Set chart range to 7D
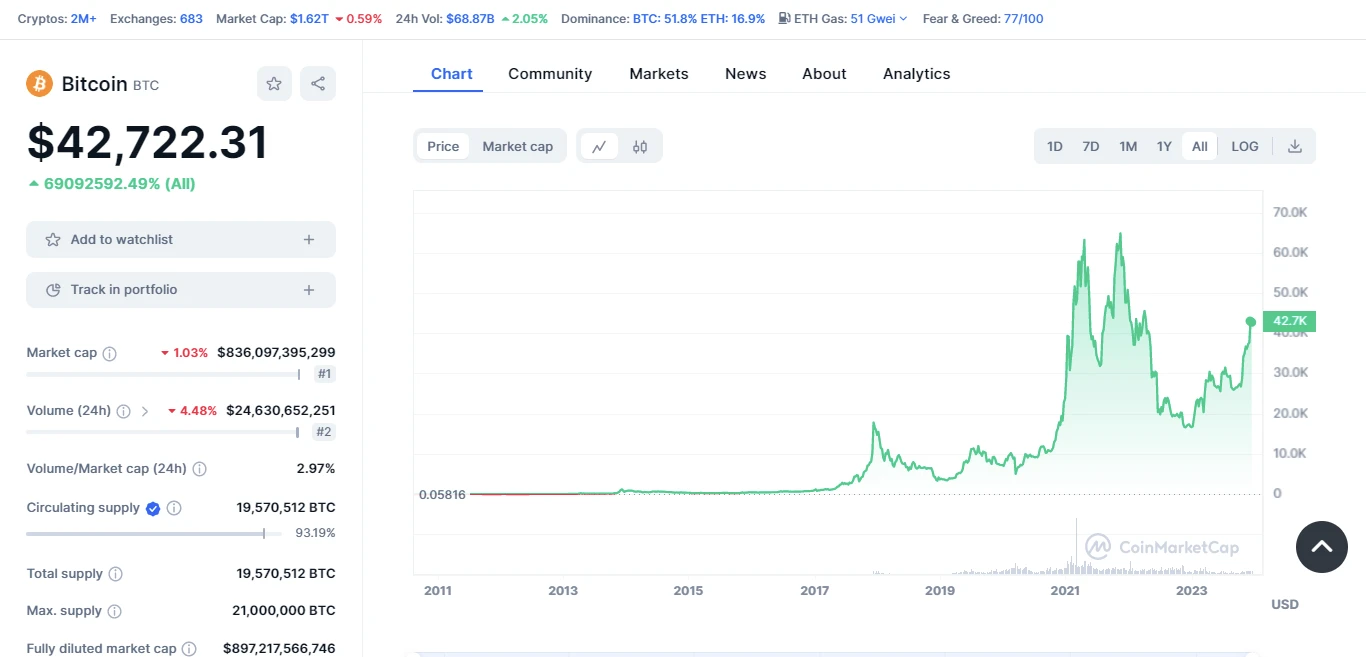 tap(1091, 146)
